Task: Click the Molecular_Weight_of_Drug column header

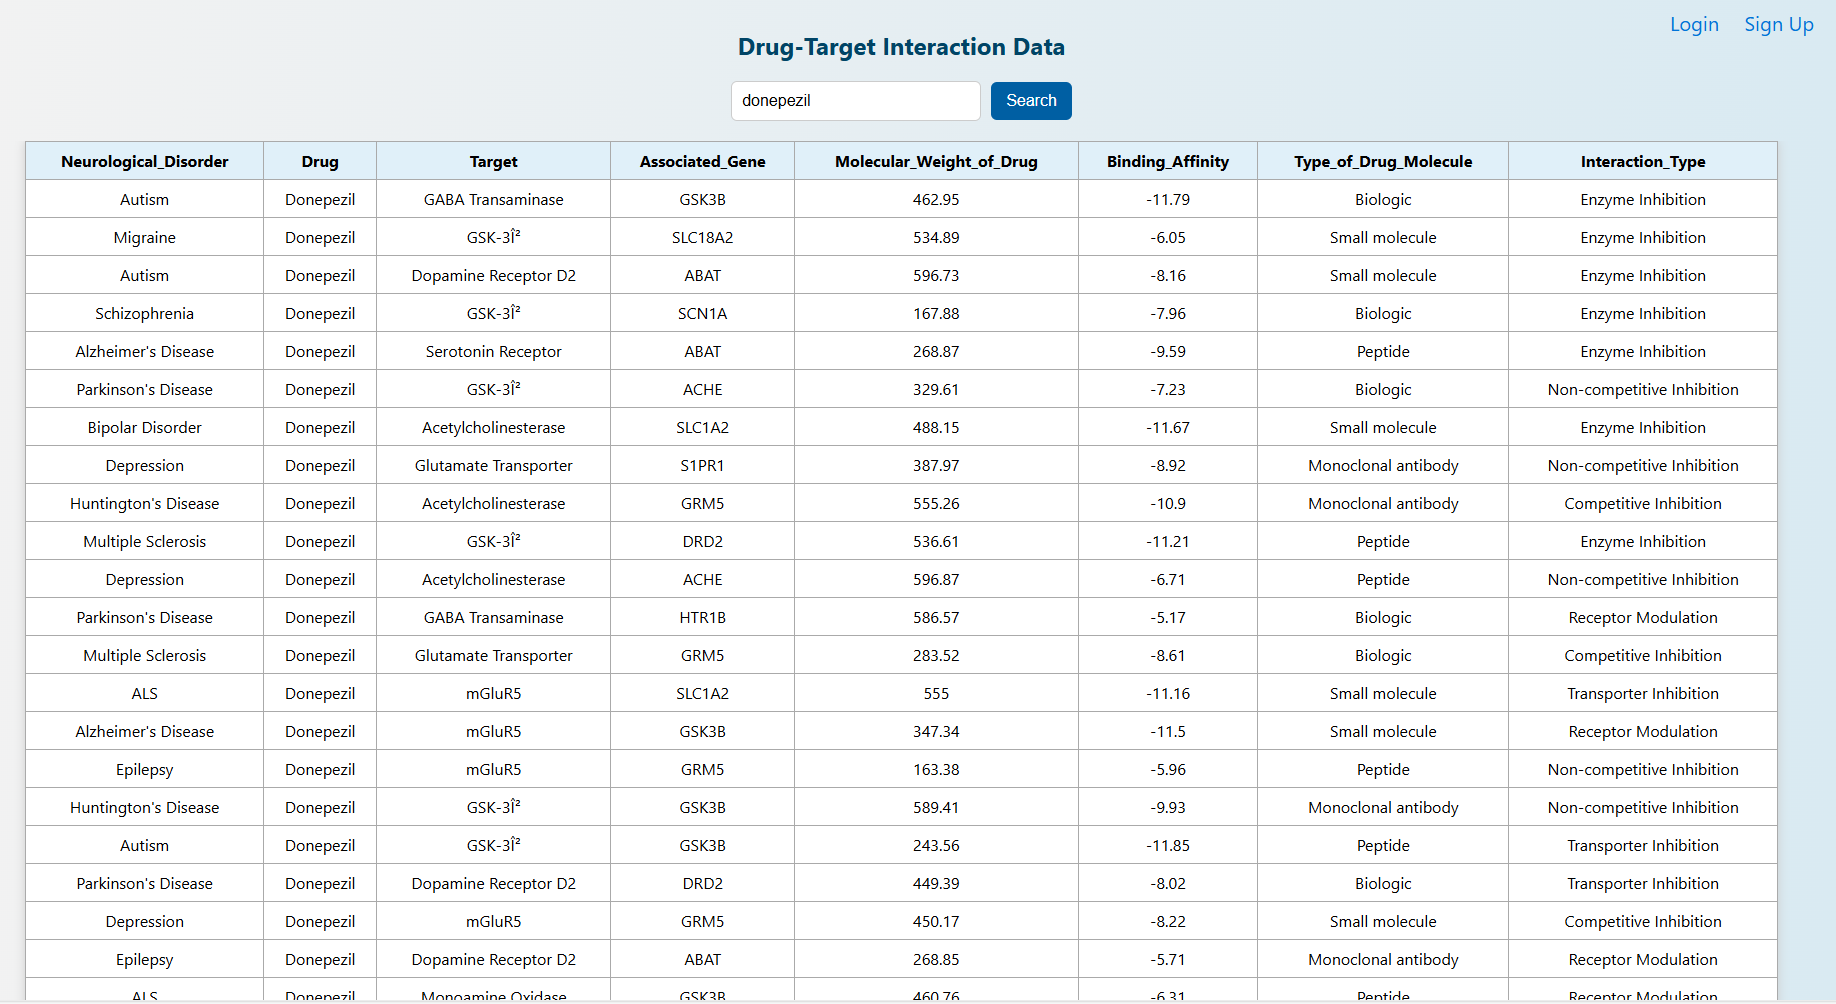Action: tap(936, 161)
